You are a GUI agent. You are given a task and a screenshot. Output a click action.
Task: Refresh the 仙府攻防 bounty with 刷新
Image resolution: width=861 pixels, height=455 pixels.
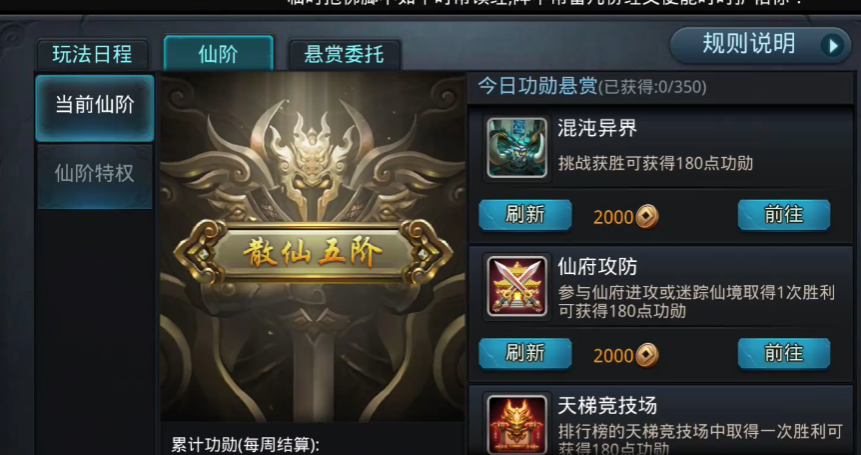pos(525,353)
